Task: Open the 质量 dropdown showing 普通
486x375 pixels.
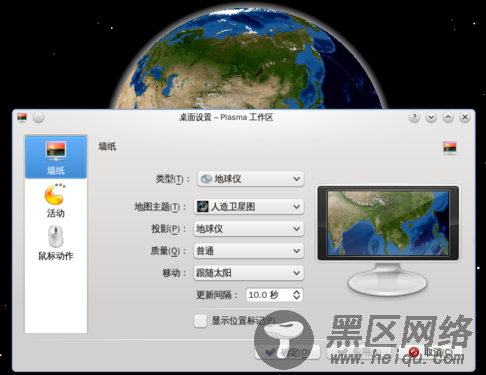Action: coord(249,251)
